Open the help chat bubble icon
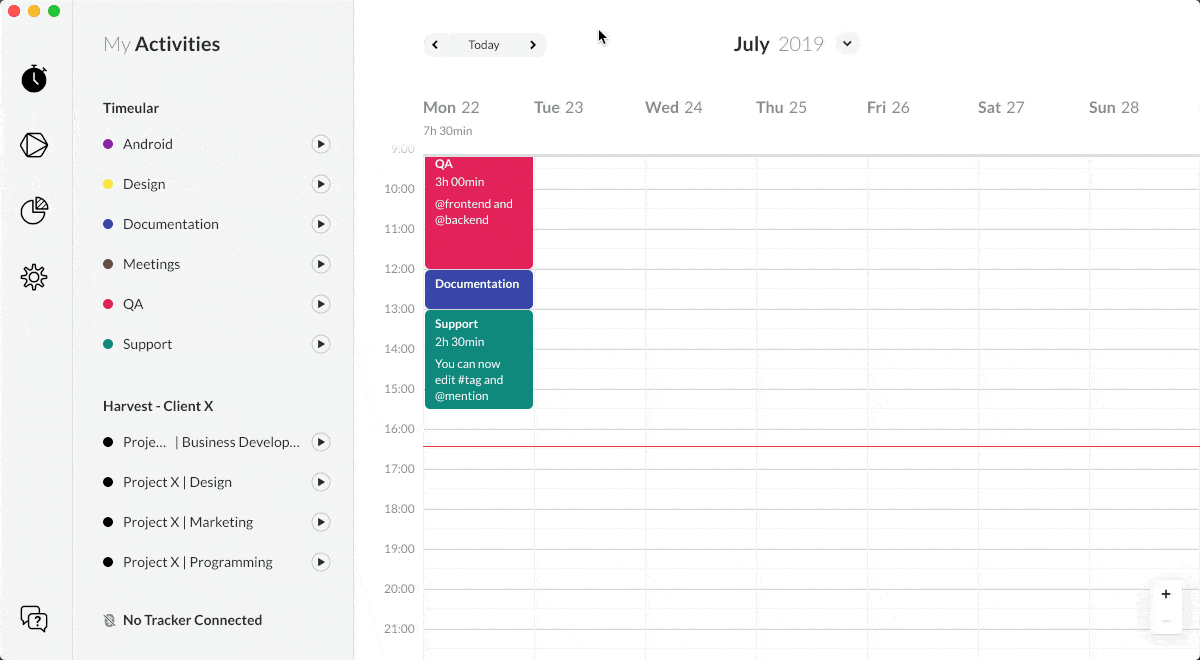Screen dimensions: 1200x660 point(34,619)
